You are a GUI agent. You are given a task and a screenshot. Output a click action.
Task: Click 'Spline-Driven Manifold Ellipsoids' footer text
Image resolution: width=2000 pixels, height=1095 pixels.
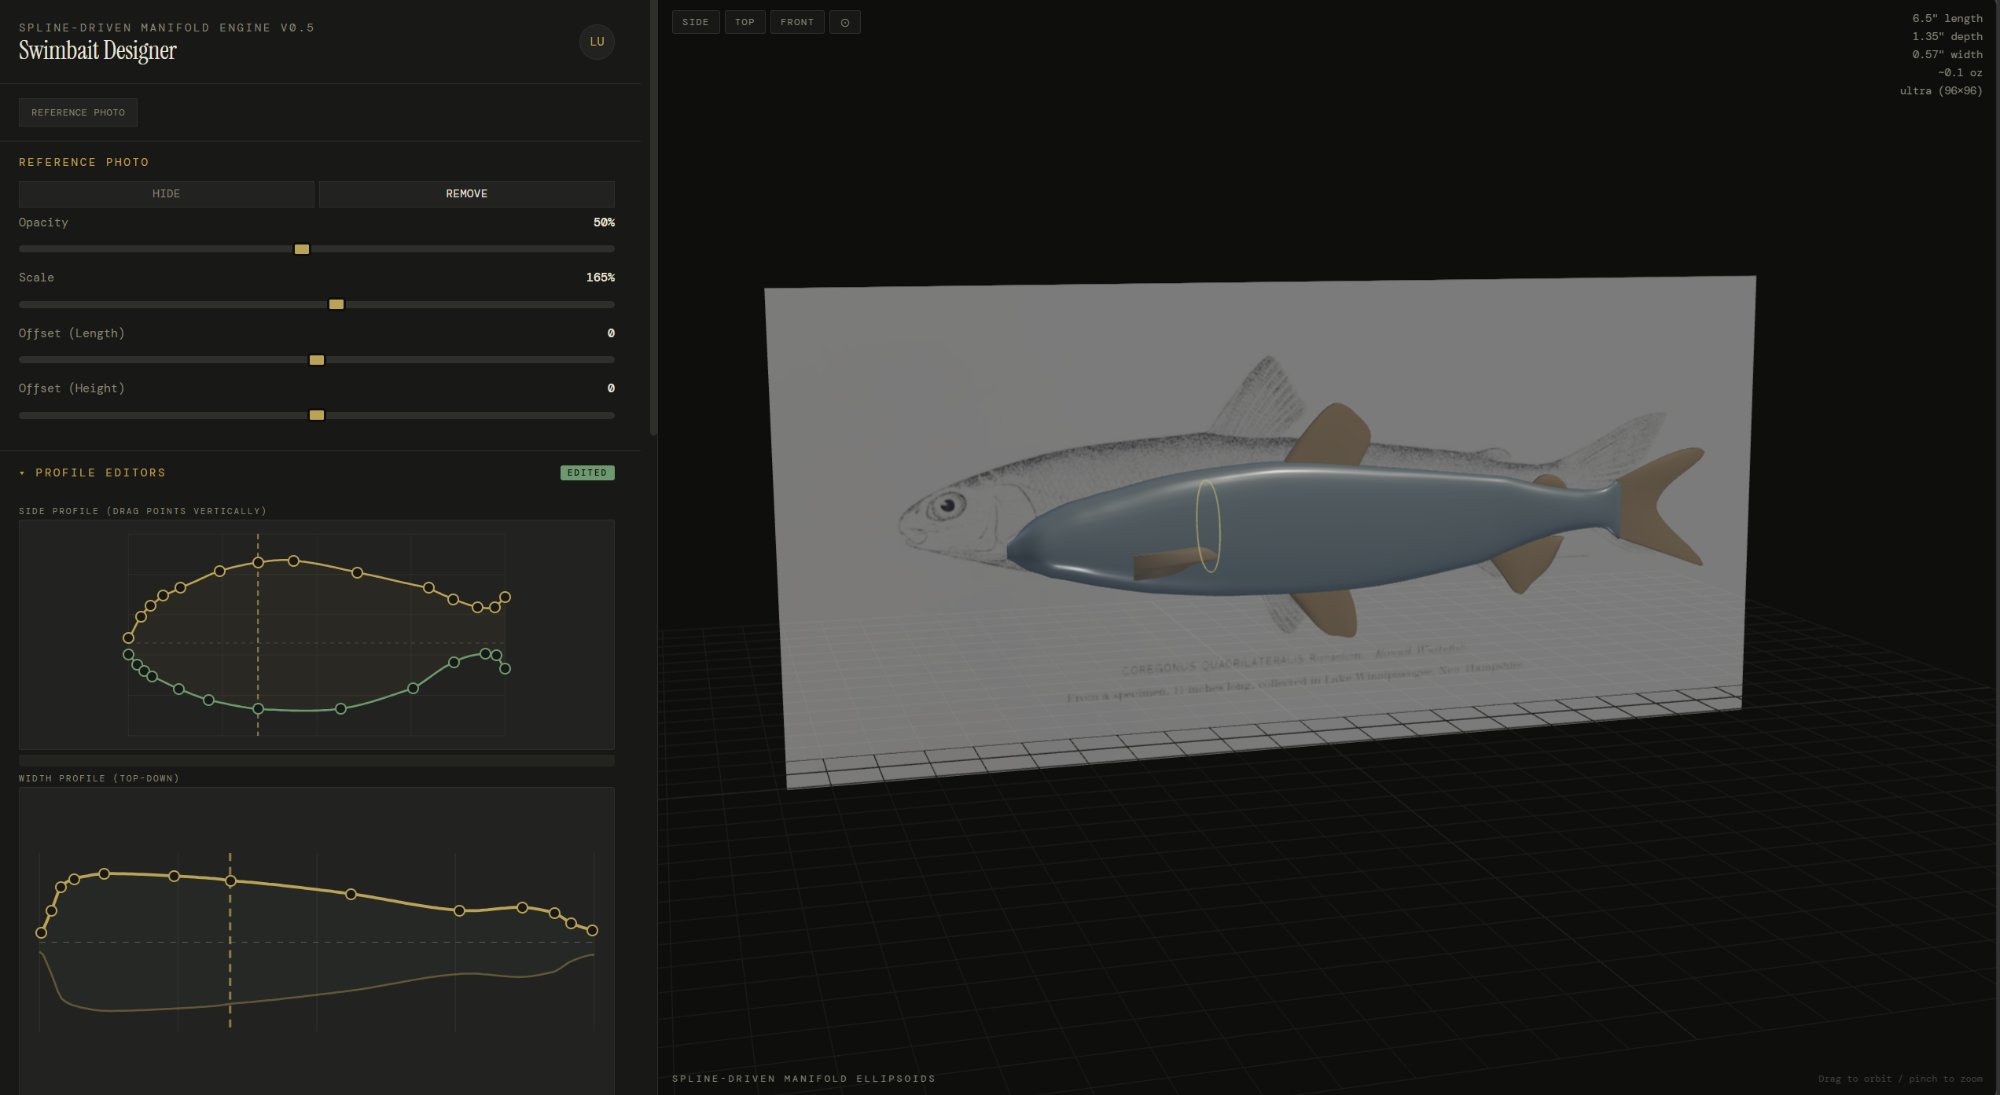(x=804, y=1078)
